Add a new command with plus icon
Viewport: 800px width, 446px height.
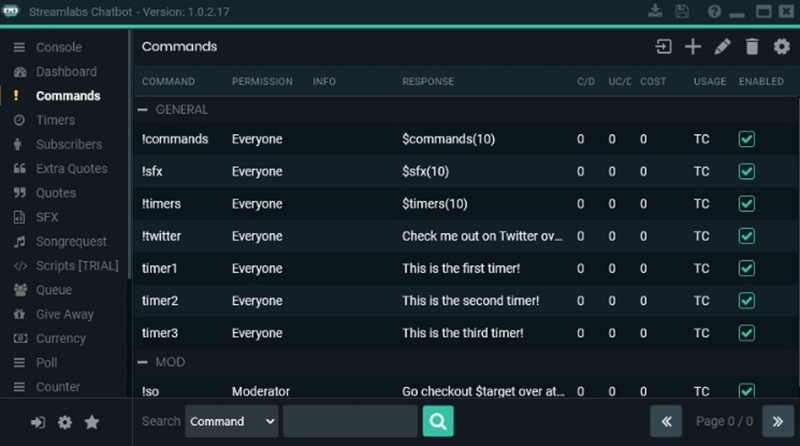click(693, 47)
